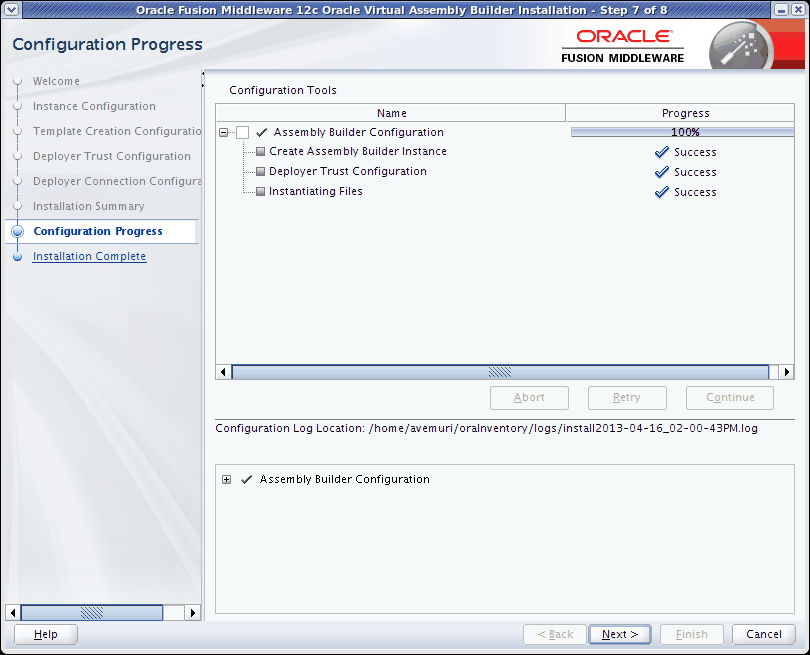Screen dimensions: 810x655
Task: Click the Continue button
Action: 730,398
